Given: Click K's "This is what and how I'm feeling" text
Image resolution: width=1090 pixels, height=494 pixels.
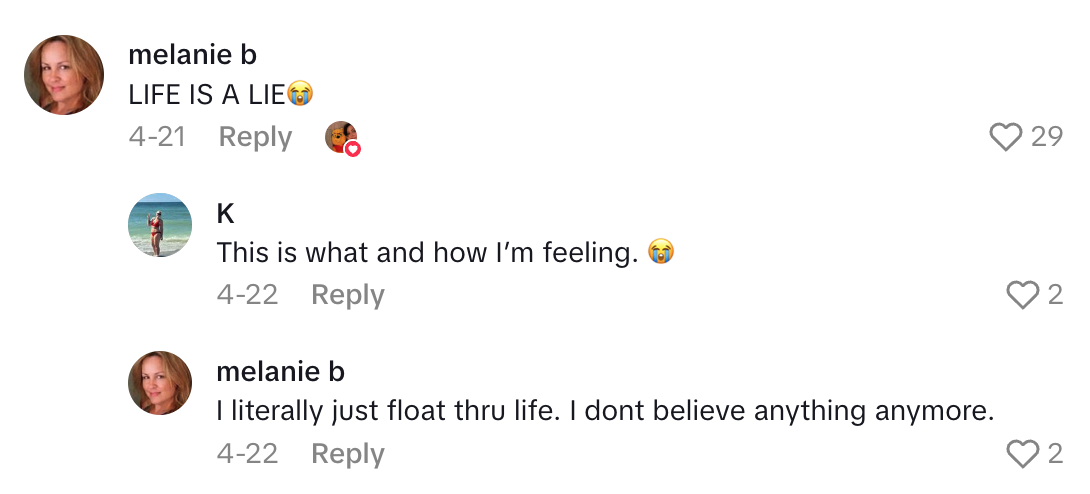Looking at the screenshot, I should coord(427,253).
